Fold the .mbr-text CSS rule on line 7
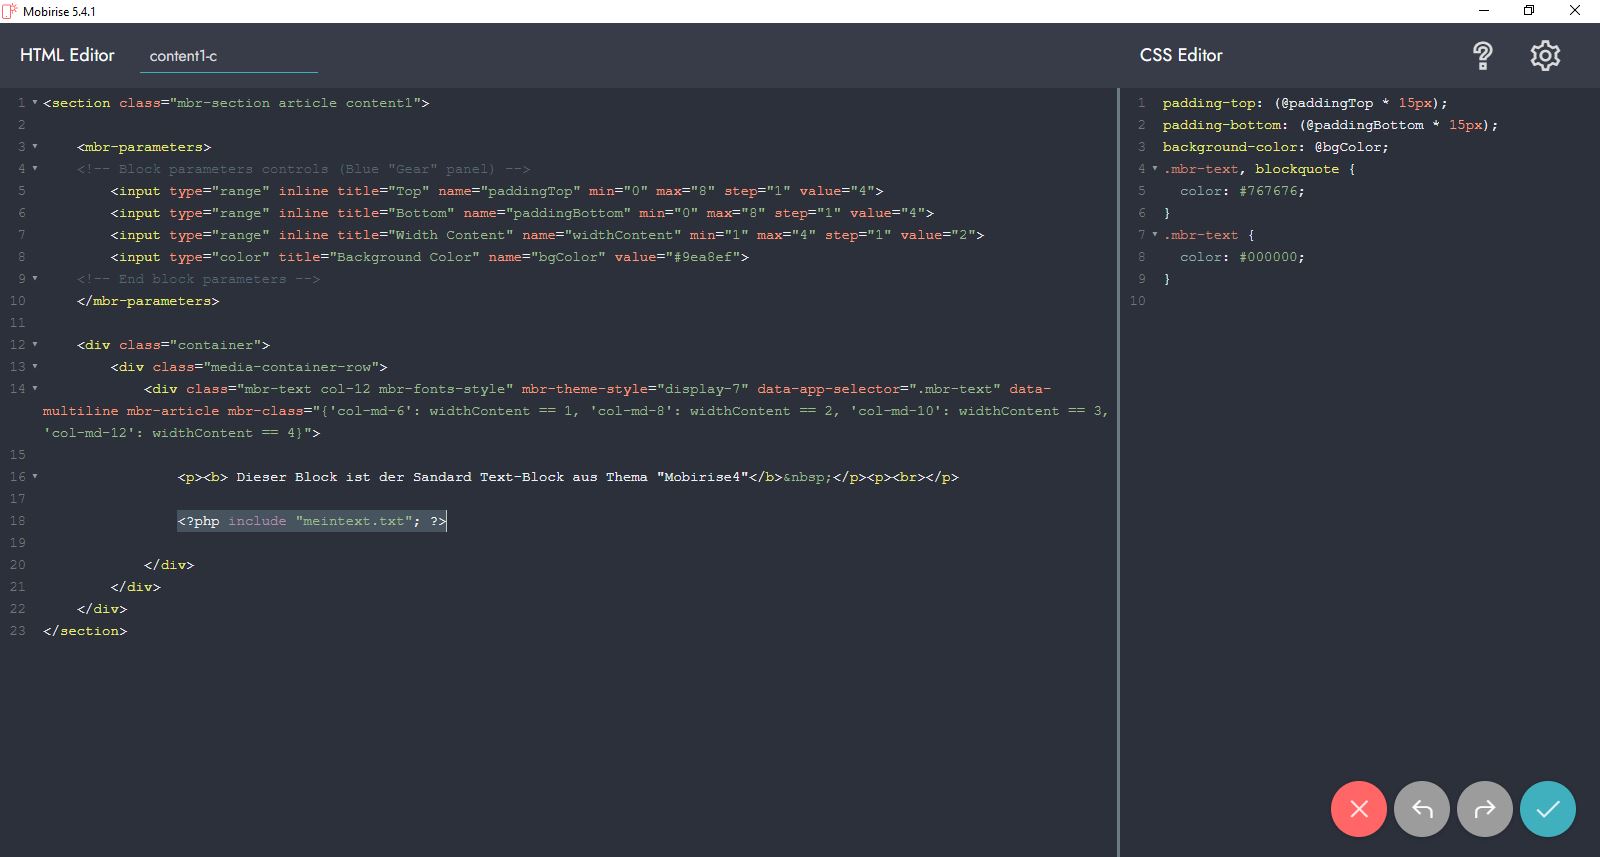This screenshot has width=1600, height=857. tap(1155, 235)
